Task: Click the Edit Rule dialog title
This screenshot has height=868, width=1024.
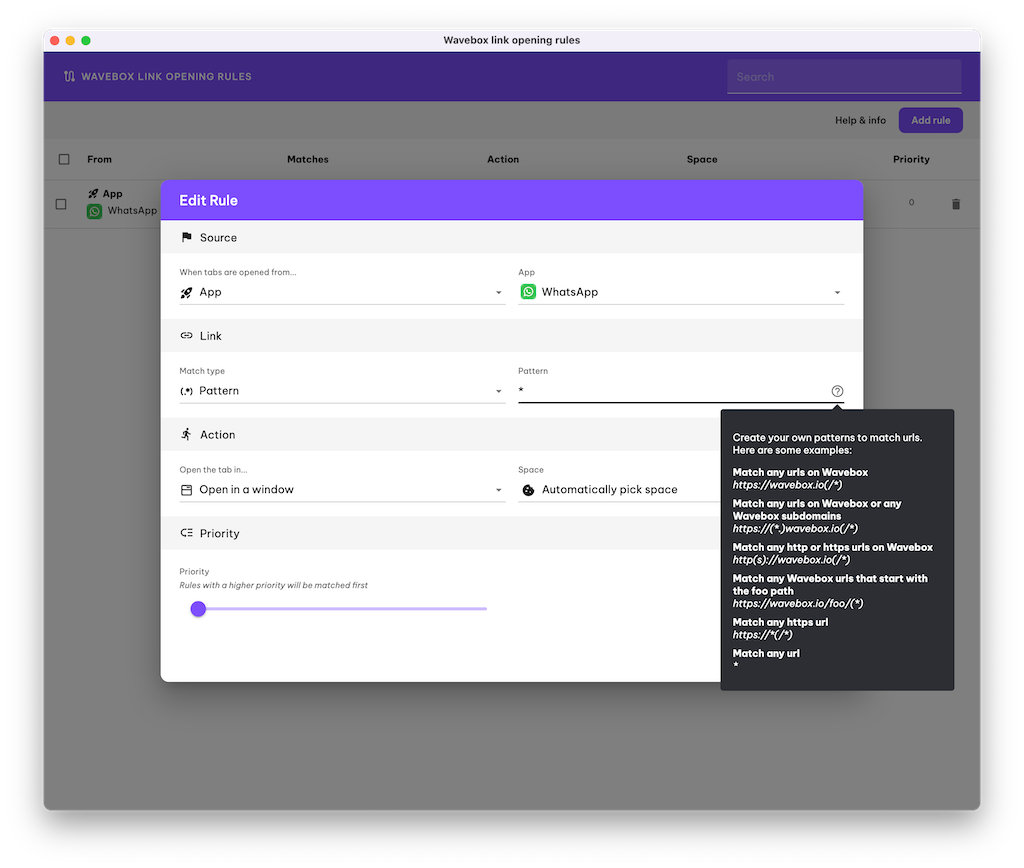Action: click(x=208, y=201)
